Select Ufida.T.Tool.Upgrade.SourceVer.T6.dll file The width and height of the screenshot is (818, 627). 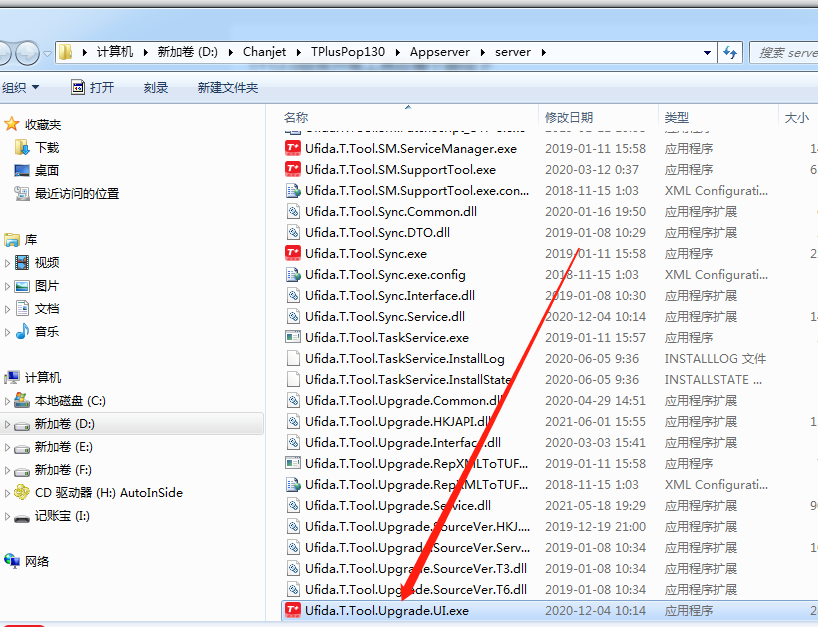point(416,589)
